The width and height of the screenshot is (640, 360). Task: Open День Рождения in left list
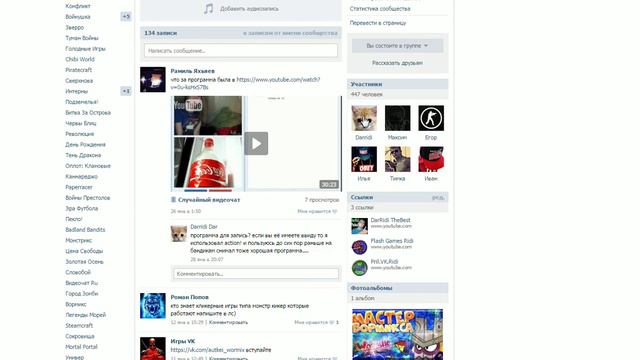coord(85,144)
